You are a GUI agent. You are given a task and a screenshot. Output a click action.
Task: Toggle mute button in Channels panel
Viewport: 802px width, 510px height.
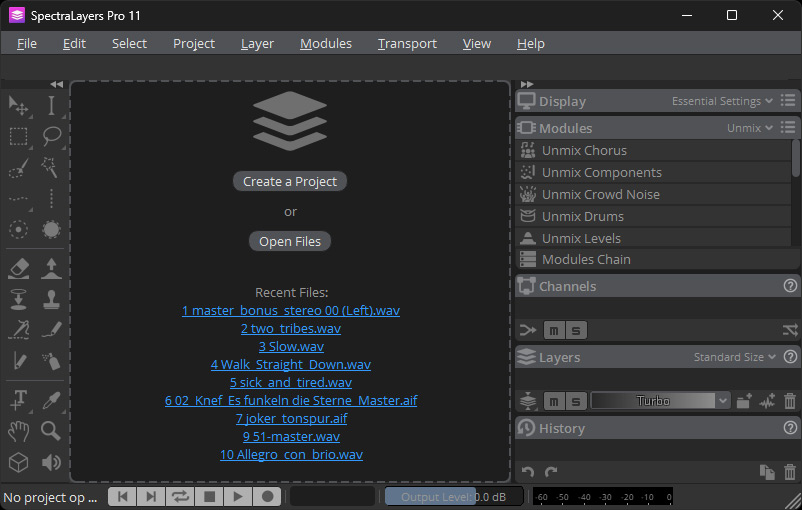[554, 330]
